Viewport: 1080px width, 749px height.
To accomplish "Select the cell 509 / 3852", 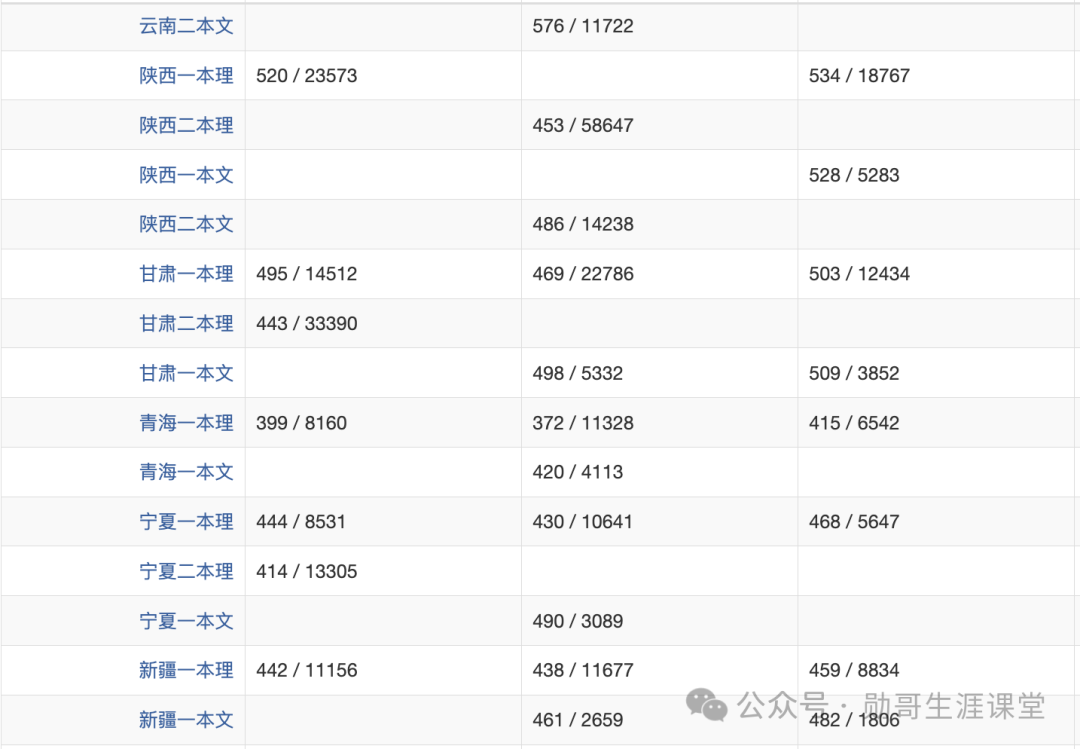I will click(x=938, y=373).
